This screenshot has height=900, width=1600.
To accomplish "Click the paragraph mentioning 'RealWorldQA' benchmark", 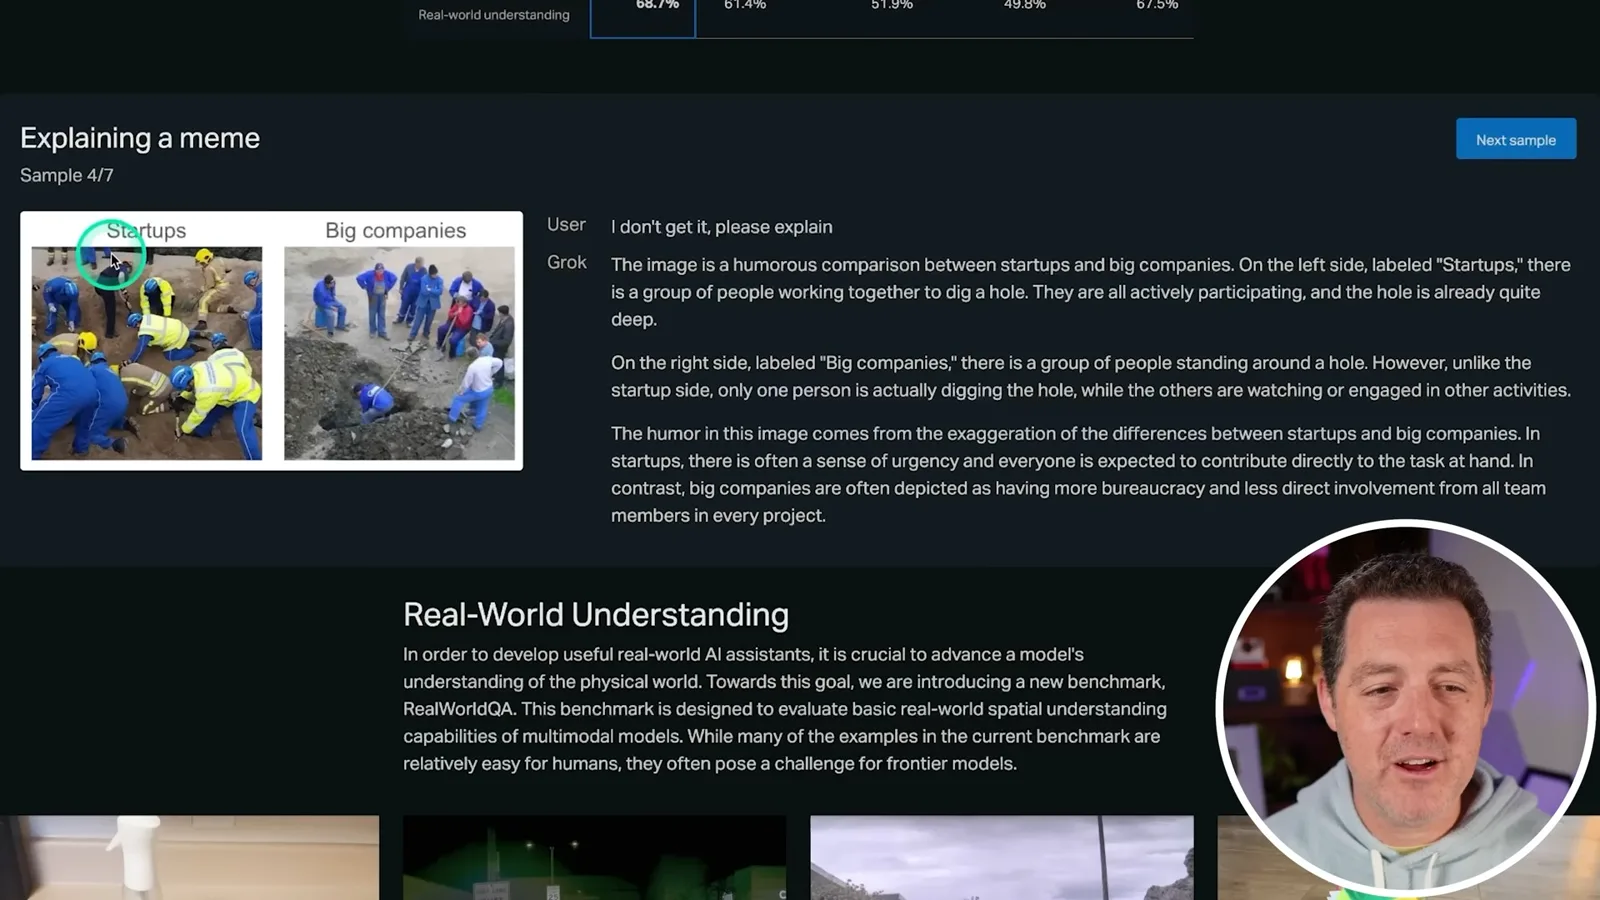I will click(785, 708).
